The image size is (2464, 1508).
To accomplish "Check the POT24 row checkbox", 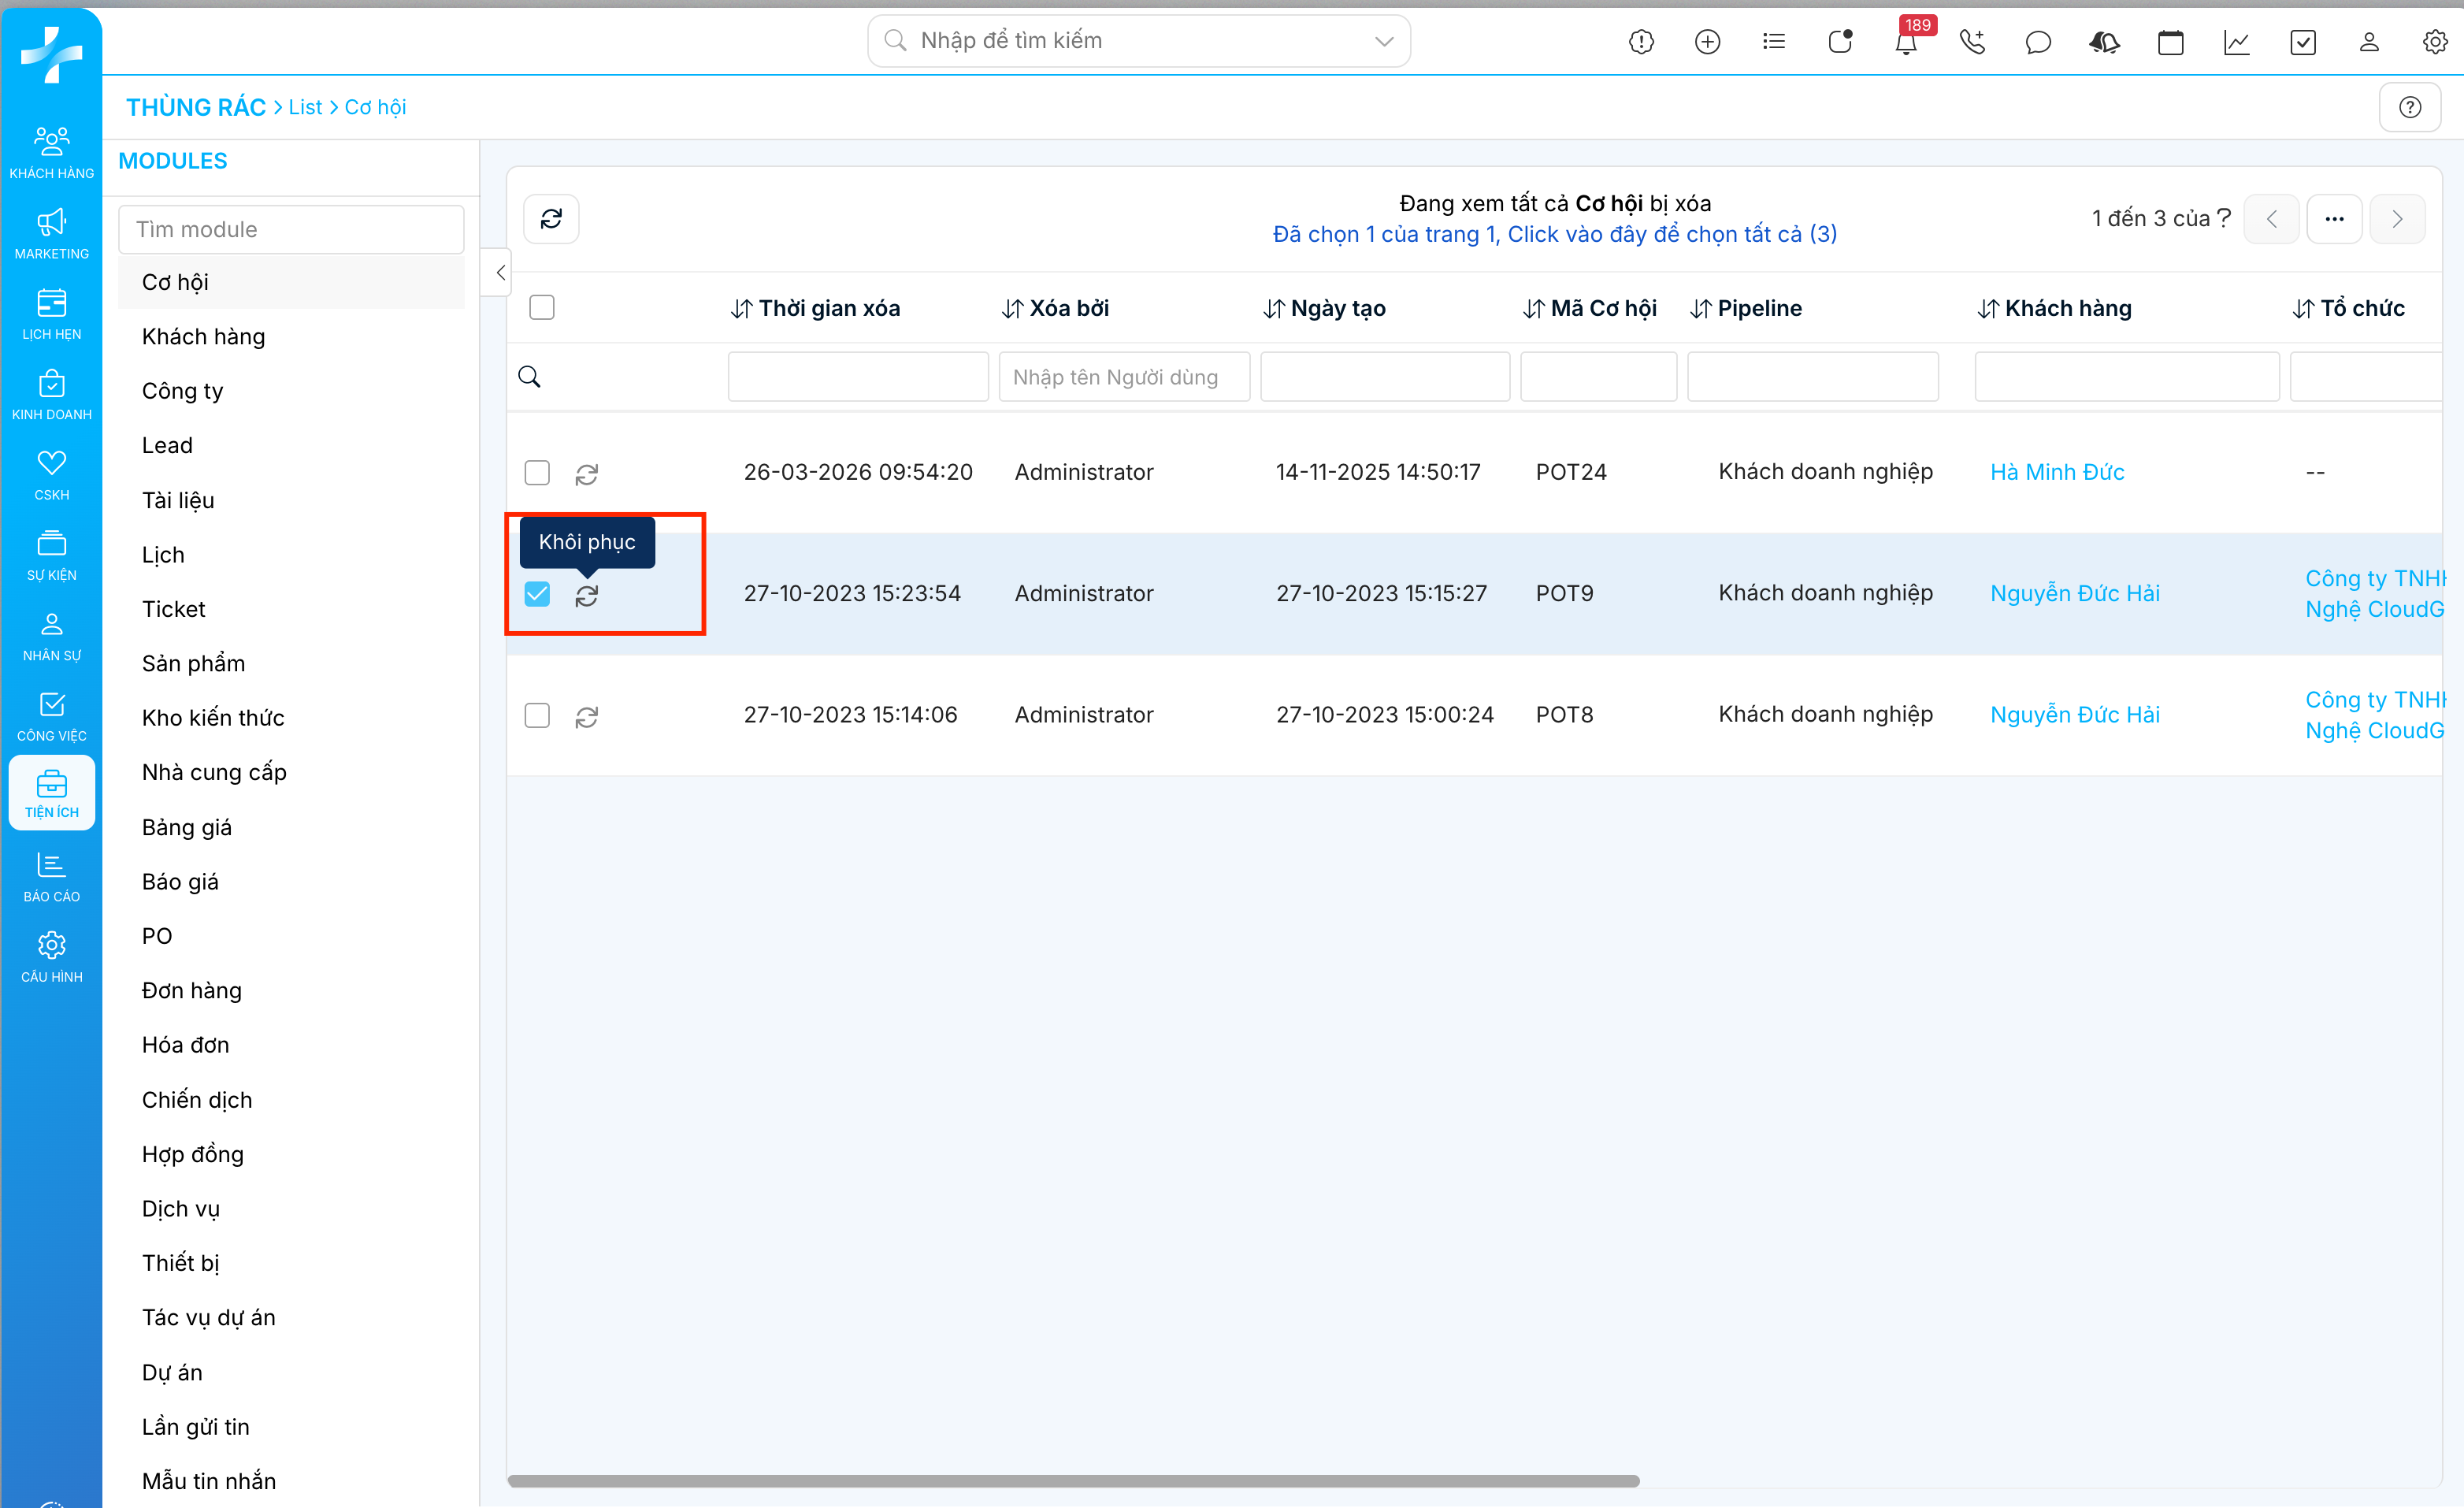I will tap(537, 473).
